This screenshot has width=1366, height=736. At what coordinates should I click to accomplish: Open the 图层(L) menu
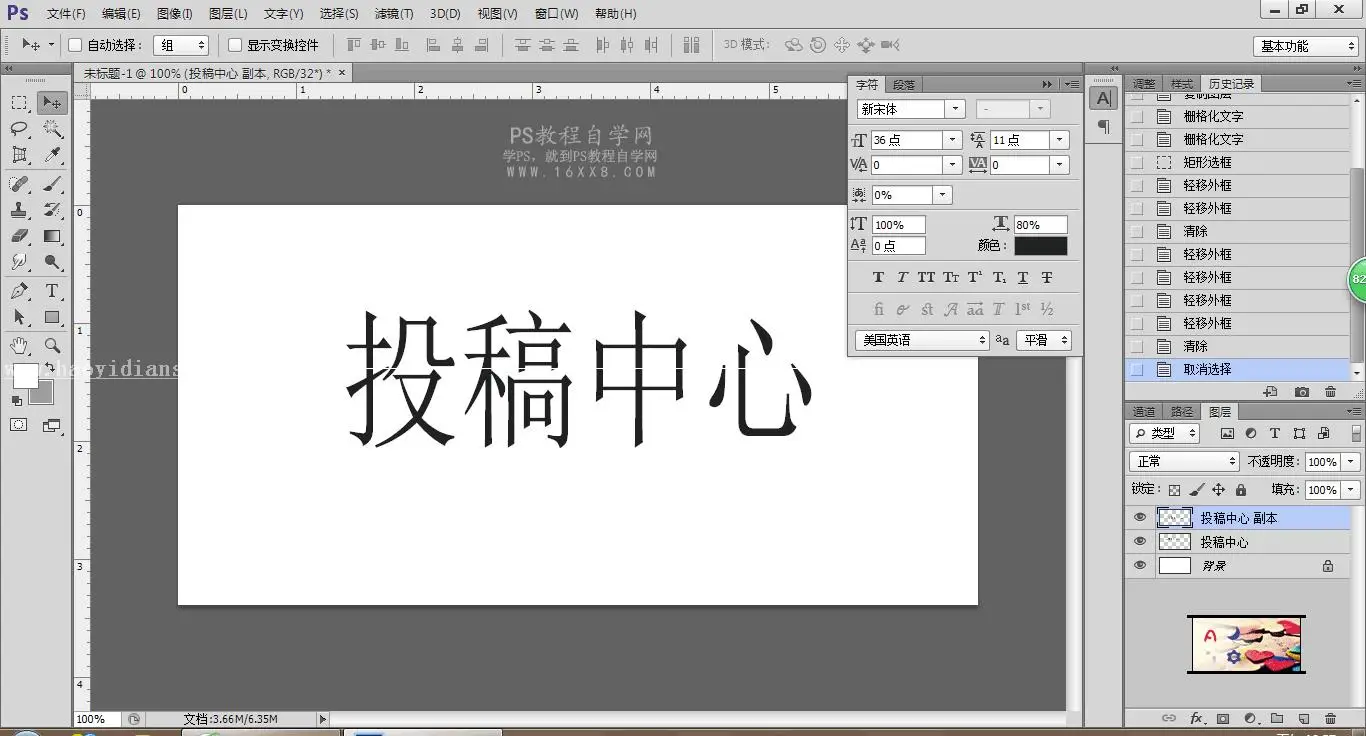(x=228, y=14)
